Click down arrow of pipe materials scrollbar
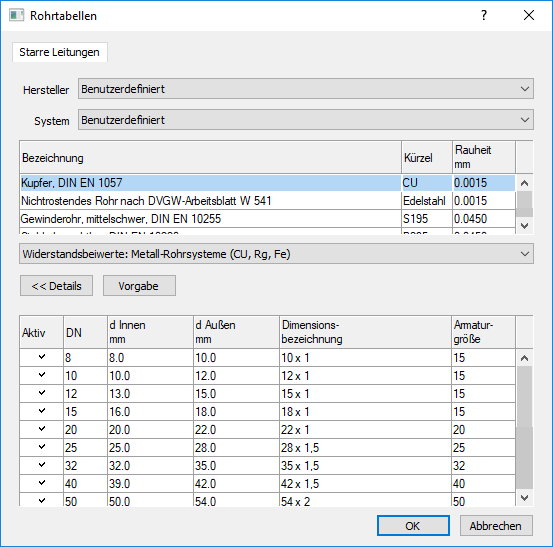The width and height of the screenshot is (553, 547). tap(524, 226)
